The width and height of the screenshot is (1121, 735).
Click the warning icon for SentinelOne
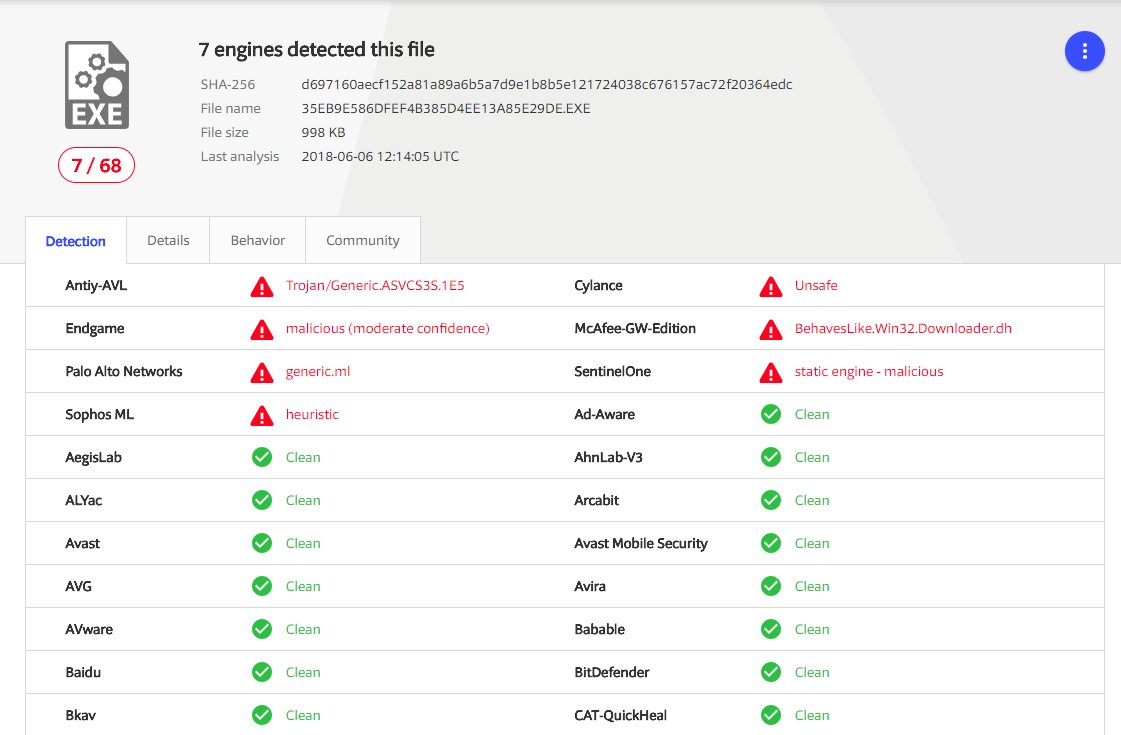[x=771, y=373]
